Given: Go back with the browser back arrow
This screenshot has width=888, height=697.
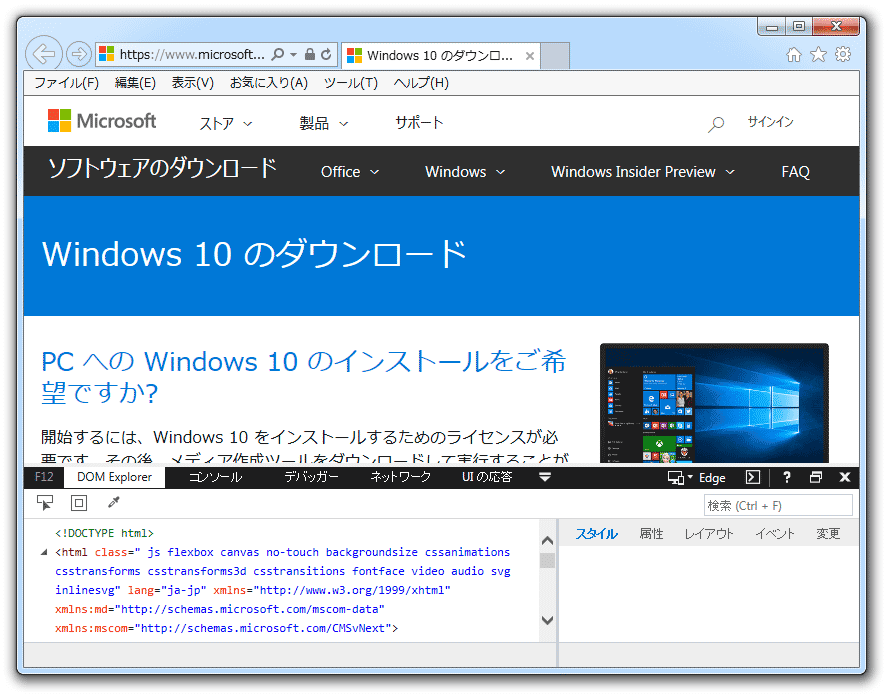Looking at the screenshot, I should (44, 54).
